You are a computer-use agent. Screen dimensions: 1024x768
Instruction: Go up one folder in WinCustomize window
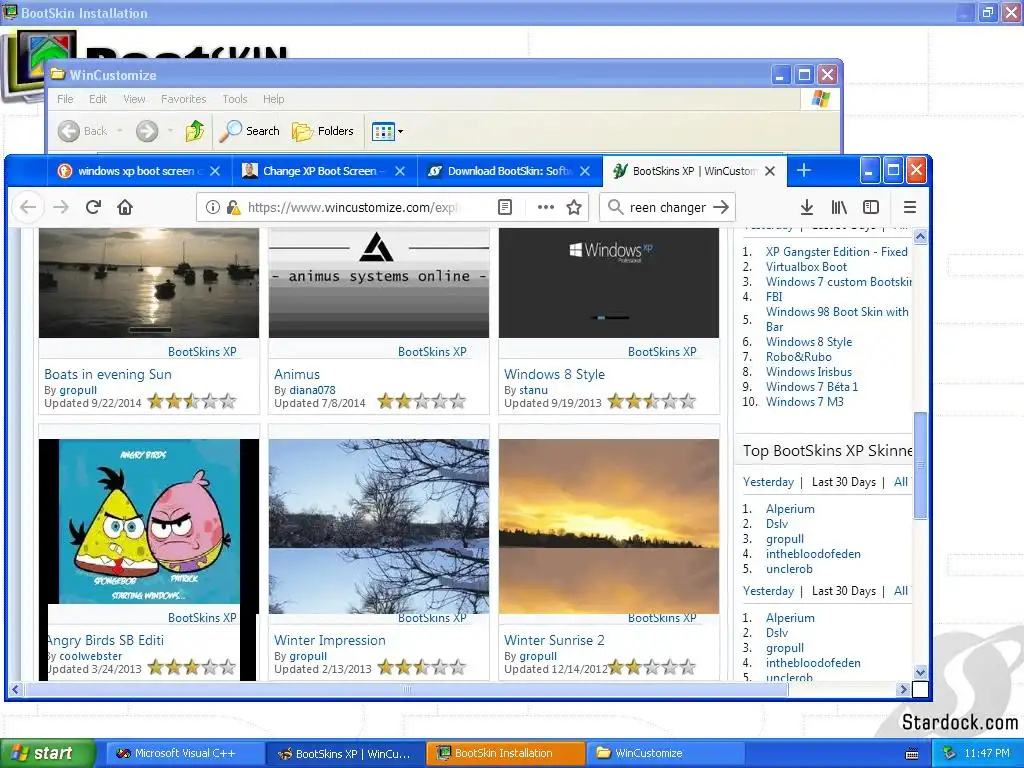(x=195, y=131)
